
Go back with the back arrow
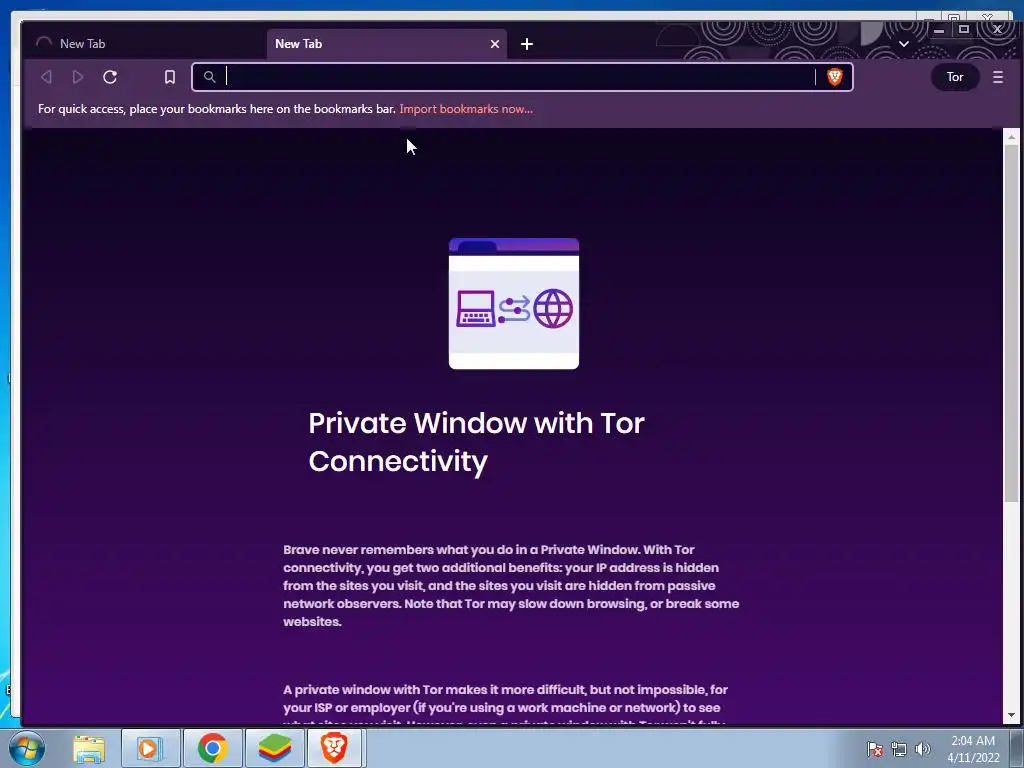(46, 77)
